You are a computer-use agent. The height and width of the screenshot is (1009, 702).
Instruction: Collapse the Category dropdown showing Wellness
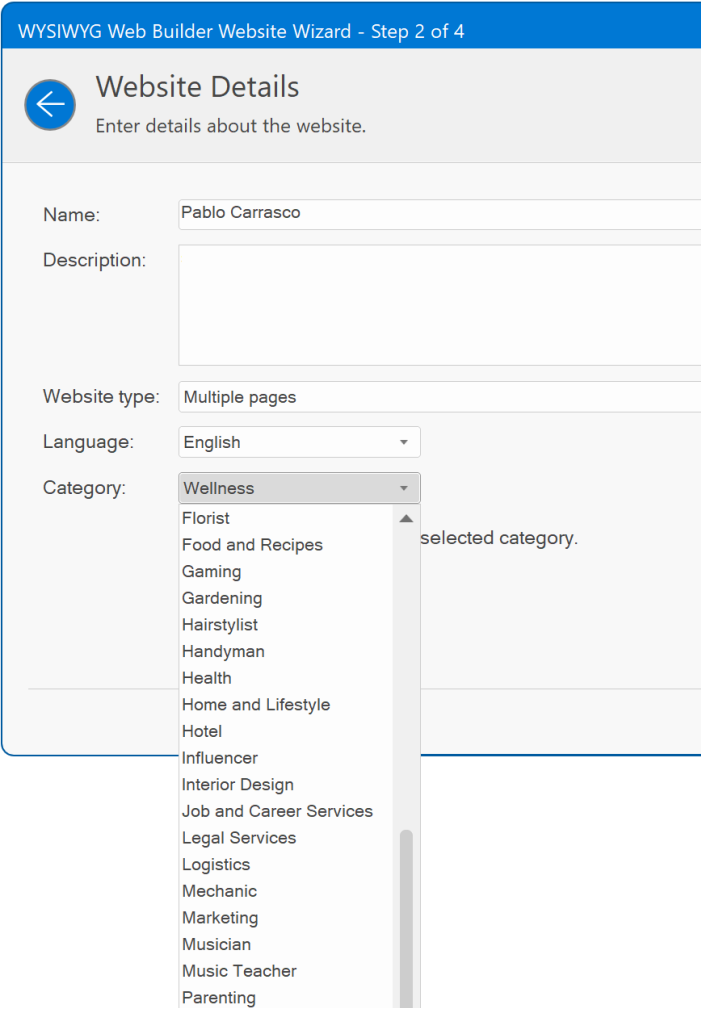(299, 488)
